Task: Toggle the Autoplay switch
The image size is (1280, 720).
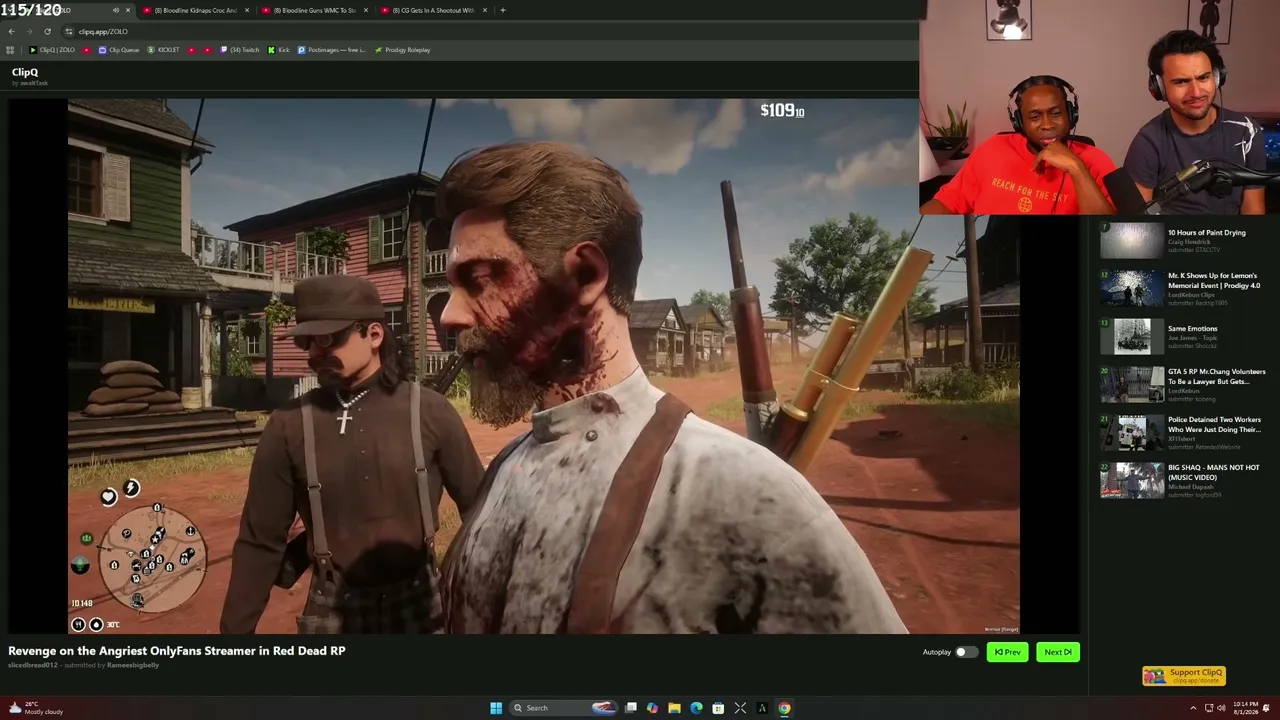Action: [966, 652]
